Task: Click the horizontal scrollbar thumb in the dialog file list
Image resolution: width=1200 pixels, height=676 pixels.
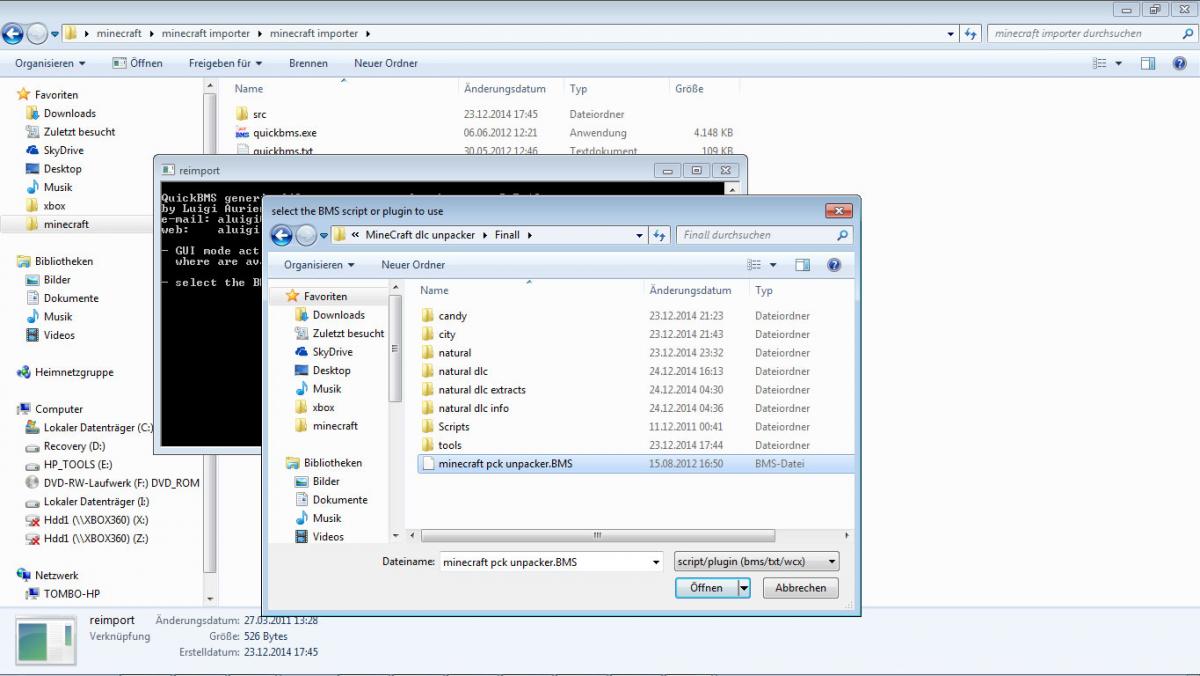Action: (x=598, y=536)
